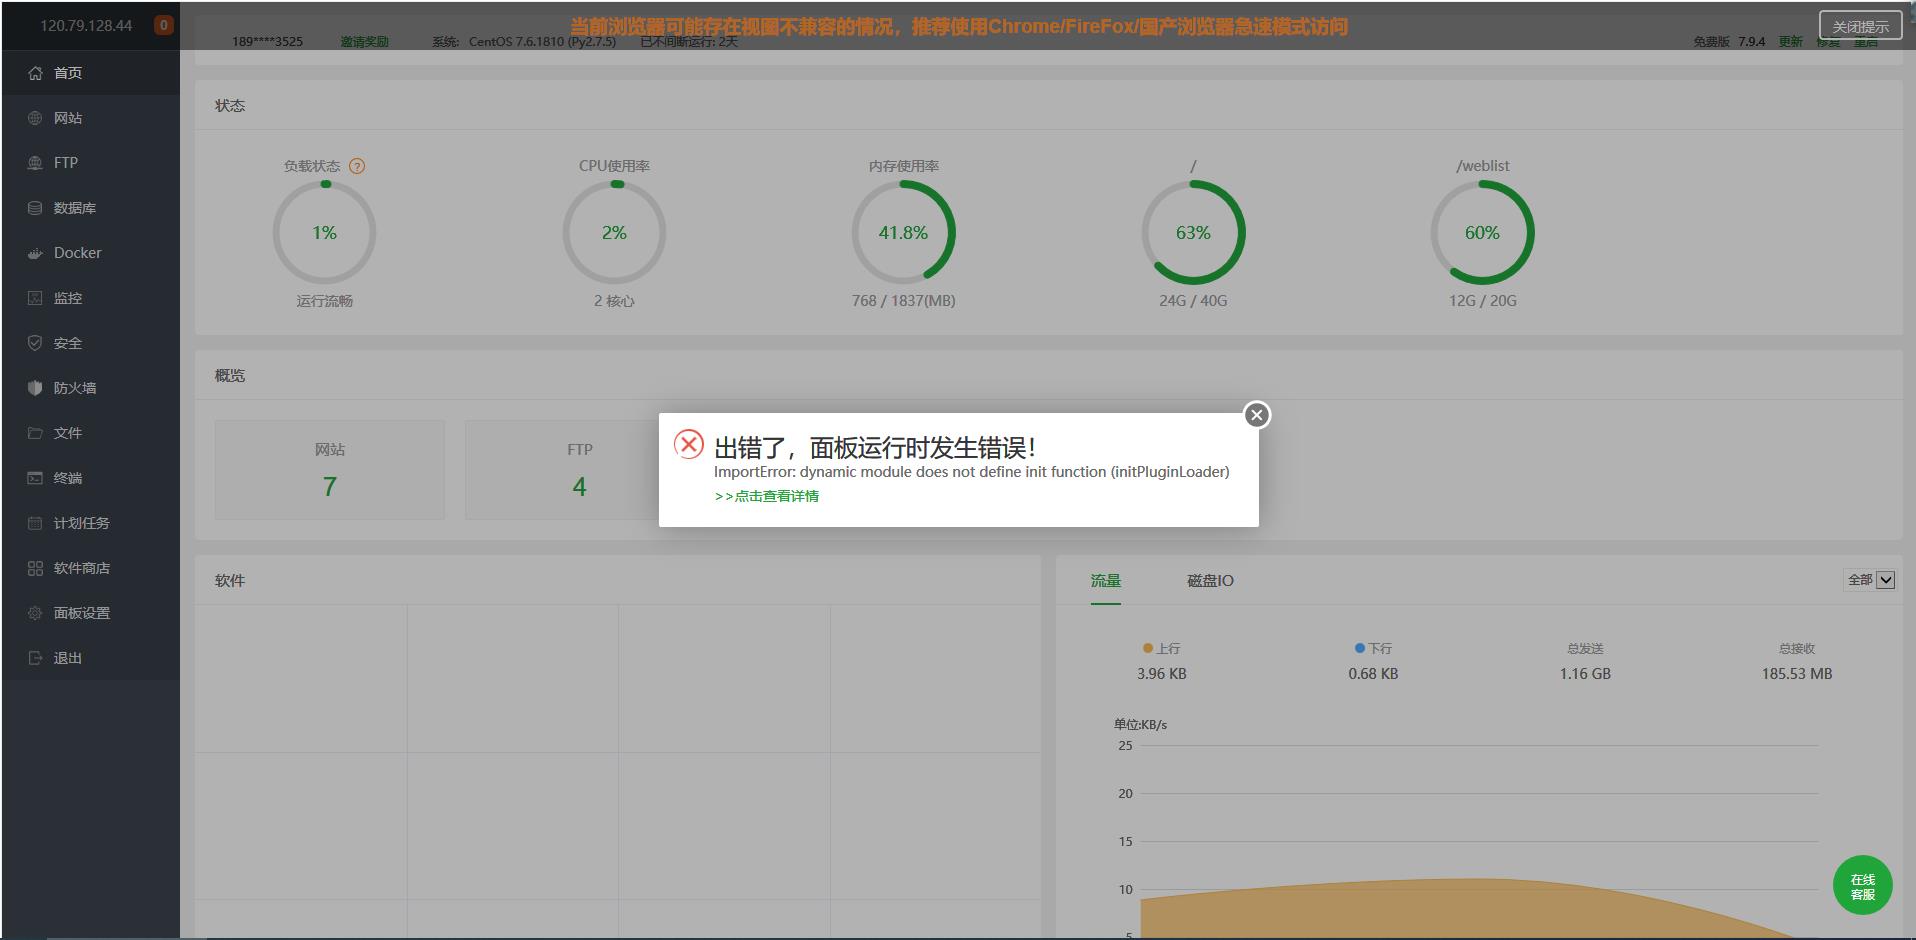
Task: Click the 负载状态 1% gauge
Action: pyautogui.click(x=324, y=233)
